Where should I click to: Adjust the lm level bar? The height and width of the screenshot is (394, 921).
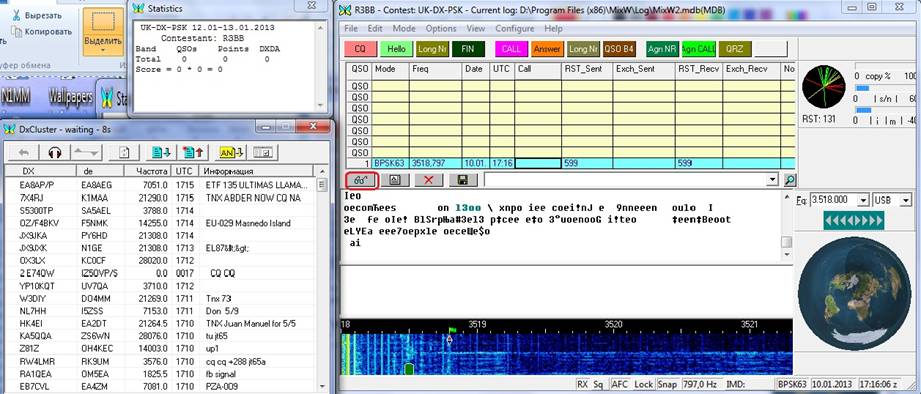[x=885, y=110]
